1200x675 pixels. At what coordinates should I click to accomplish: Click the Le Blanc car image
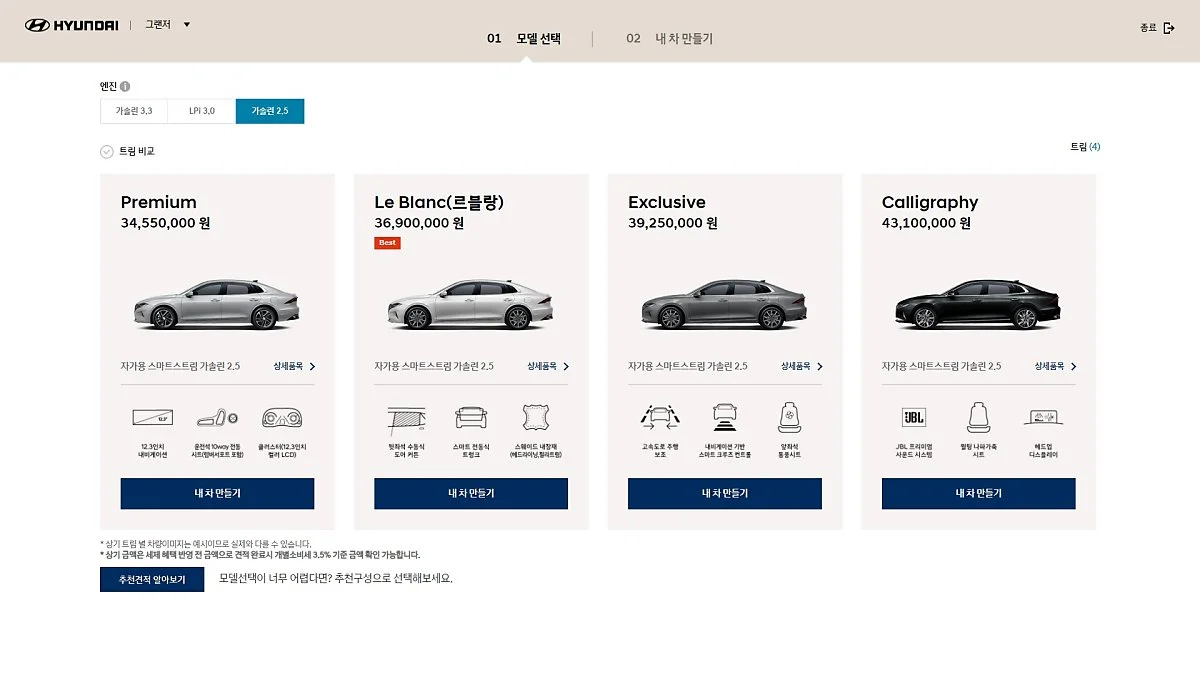point(471,303)
